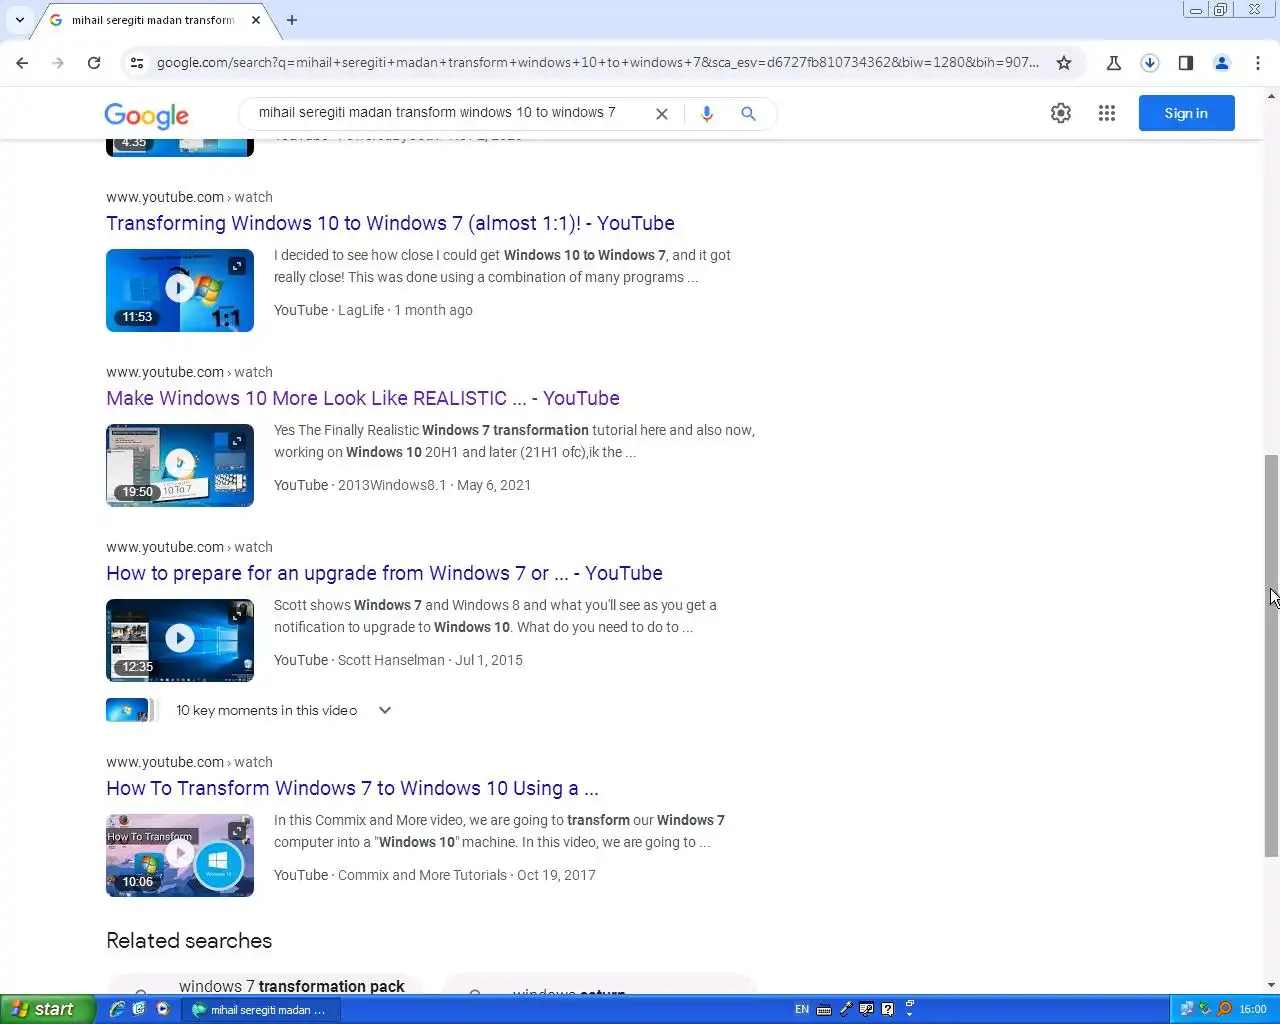Click the scrollbar up arrow

coord(1271,96)
